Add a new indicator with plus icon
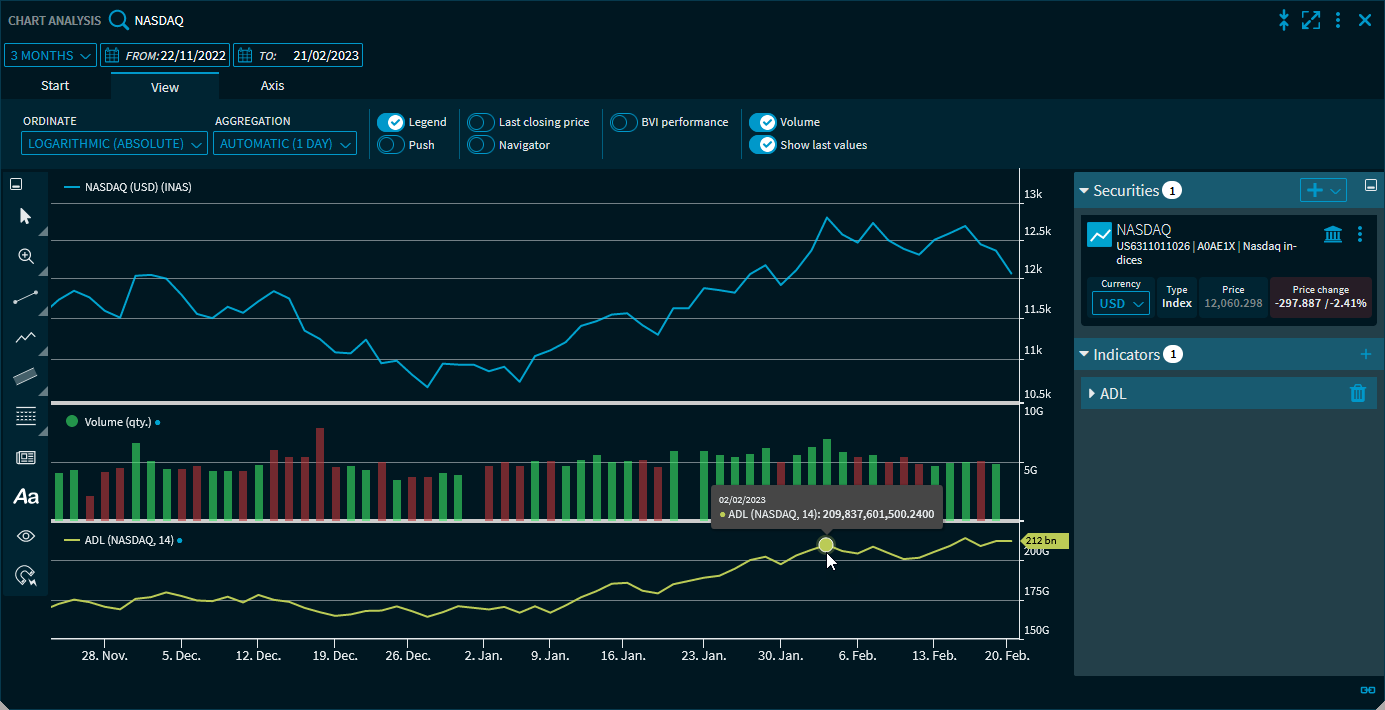The width and height of the screenshot is (1385, 710). click(x=1366, y=354)
